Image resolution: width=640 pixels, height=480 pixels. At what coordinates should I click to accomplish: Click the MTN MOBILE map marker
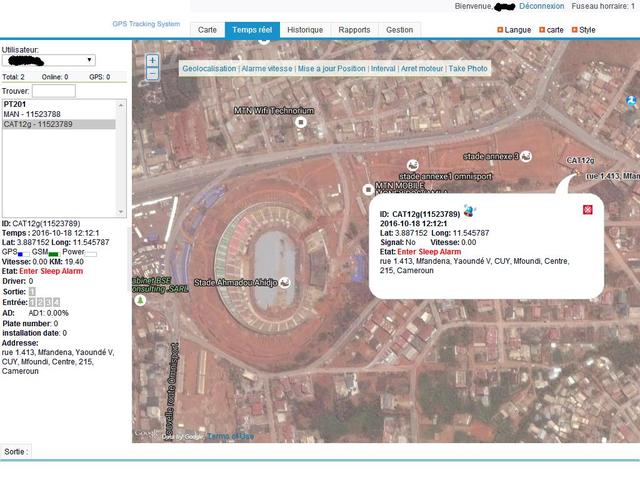pos(368,189)
